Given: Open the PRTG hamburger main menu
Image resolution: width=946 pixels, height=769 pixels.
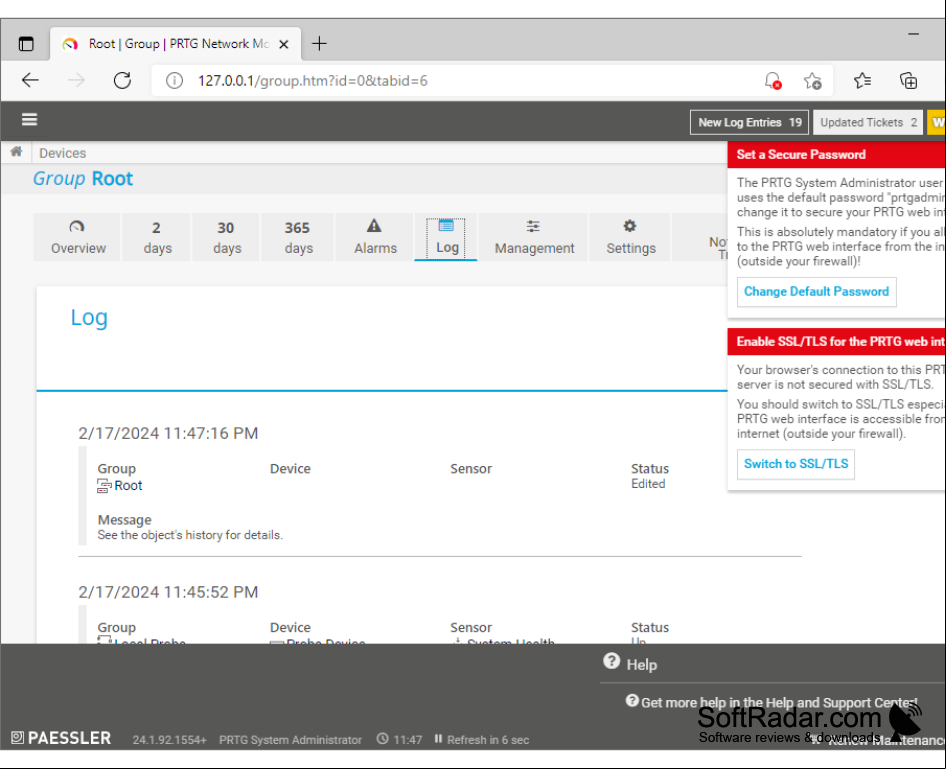Looking at the screenshot, I should tap(30, 120).
